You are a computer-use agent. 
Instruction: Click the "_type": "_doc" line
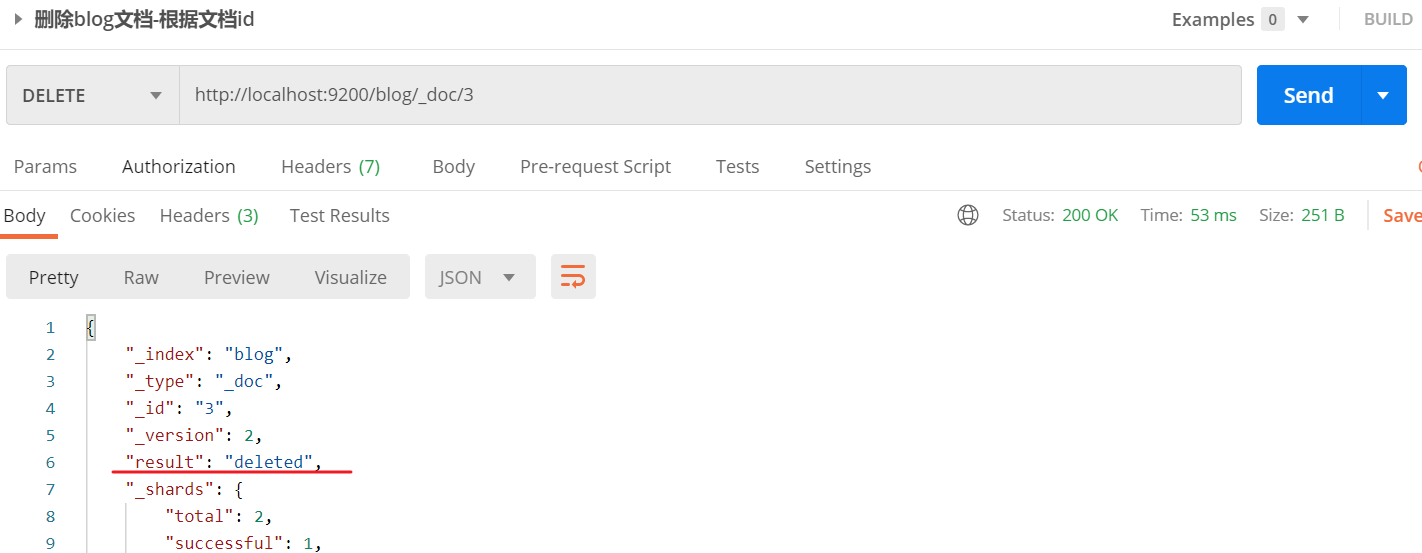pos(204,381)
